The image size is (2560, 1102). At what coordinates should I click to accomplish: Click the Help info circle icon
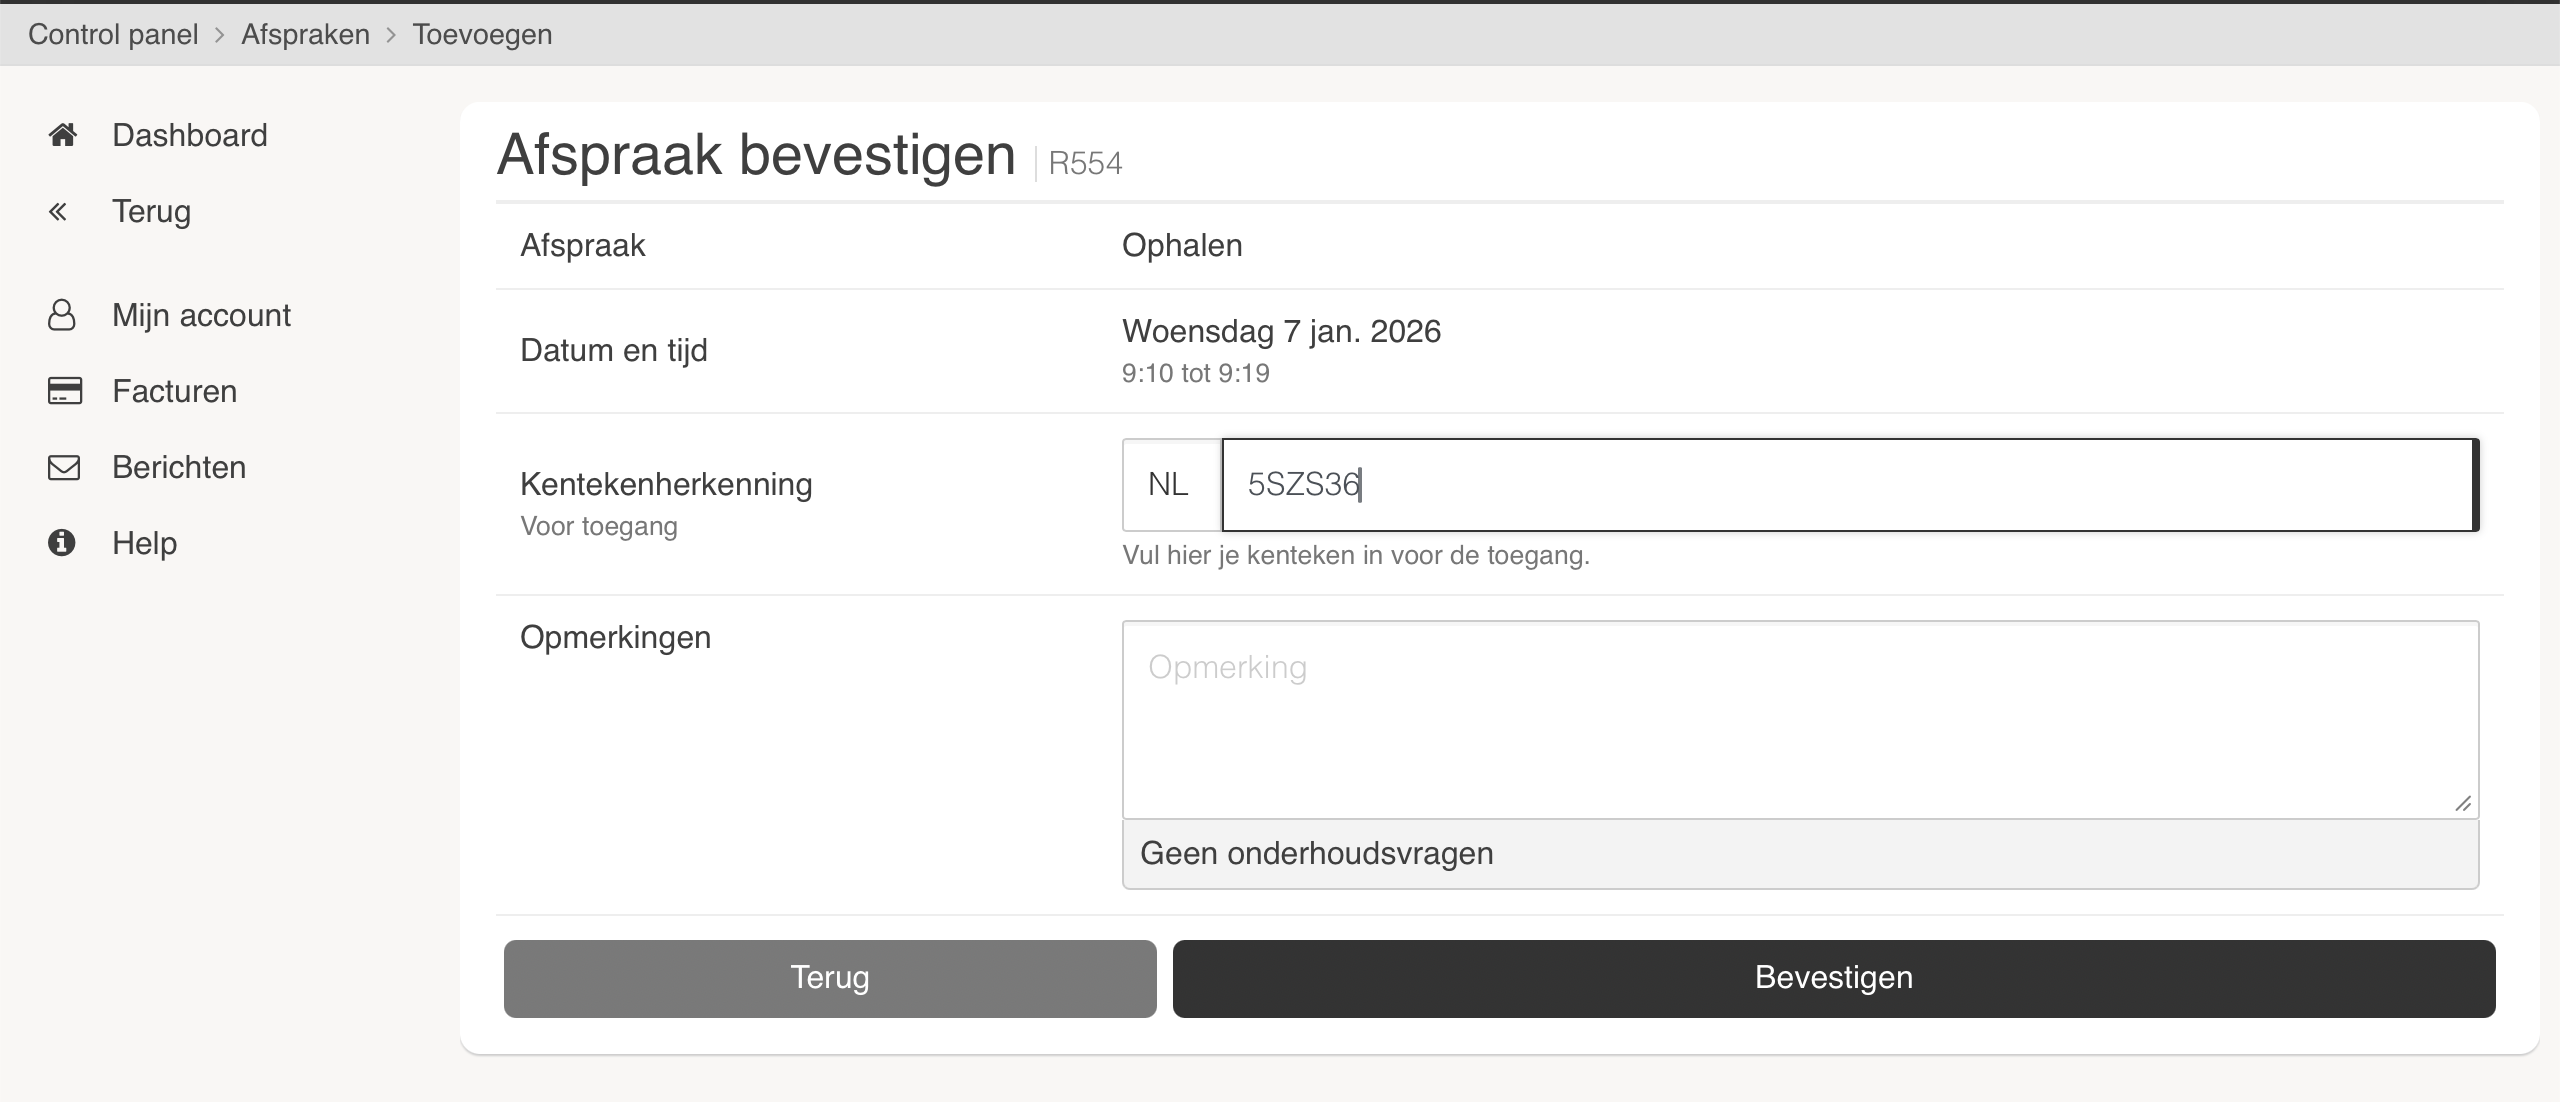pos(62,543)
